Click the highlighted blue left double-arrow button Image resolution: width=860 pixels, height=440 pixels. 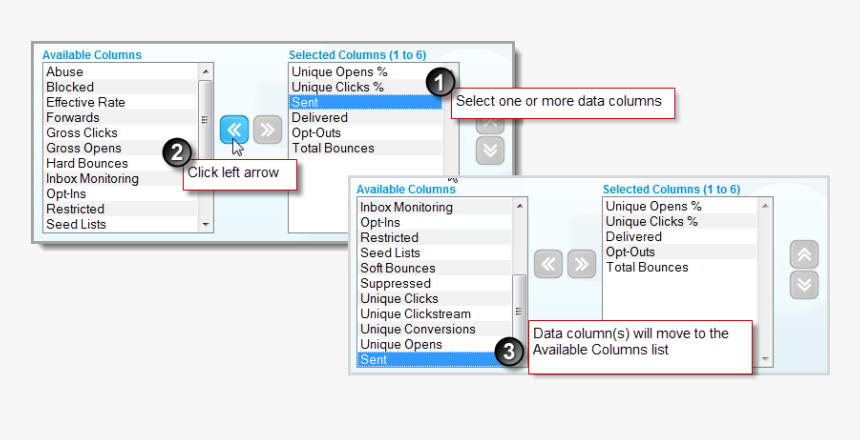point(234,129)
